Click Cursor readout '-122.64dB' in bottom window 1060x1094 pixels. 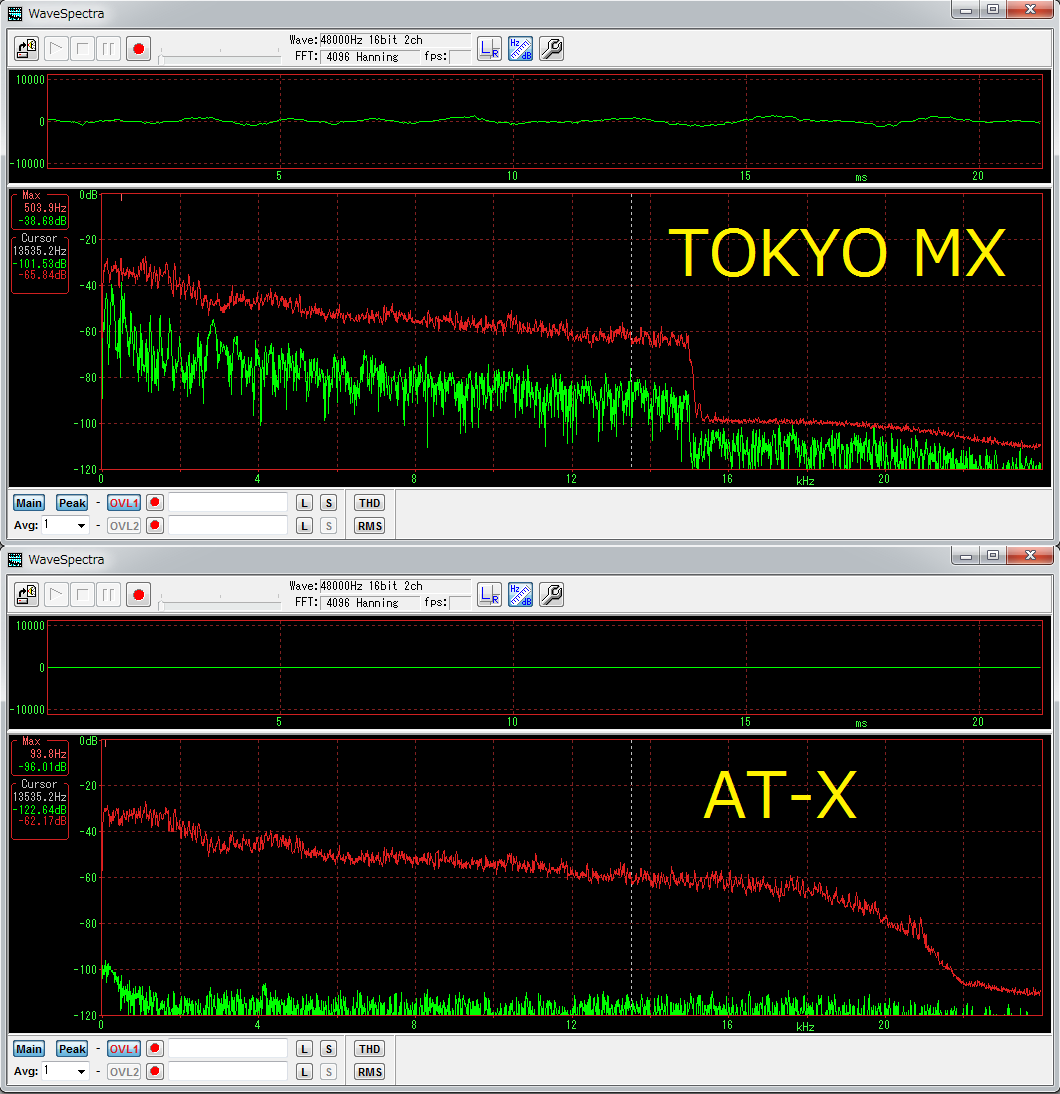coord(40,809)
